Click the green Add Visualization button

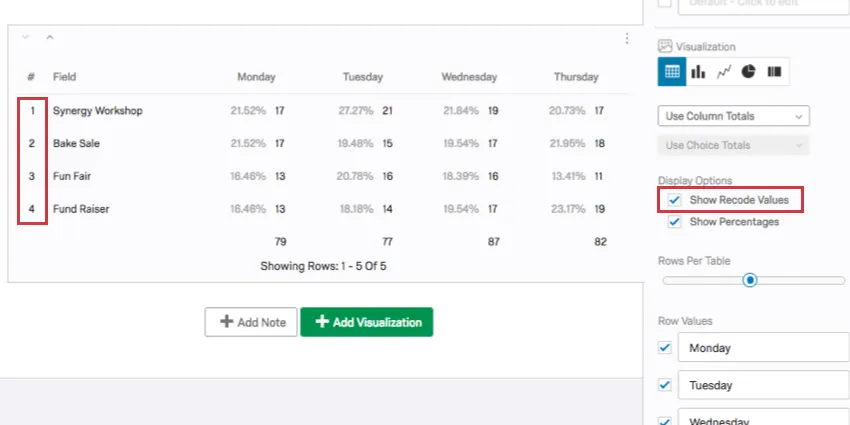[367, 322]
